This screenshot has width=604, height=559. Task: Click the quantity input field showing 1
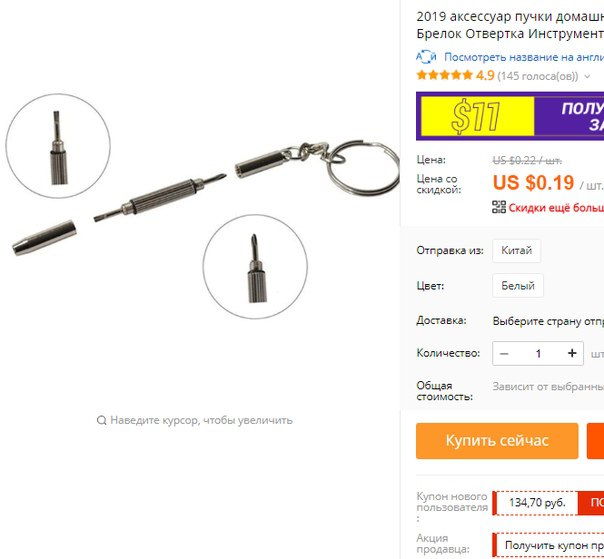[x=538, y=353]
